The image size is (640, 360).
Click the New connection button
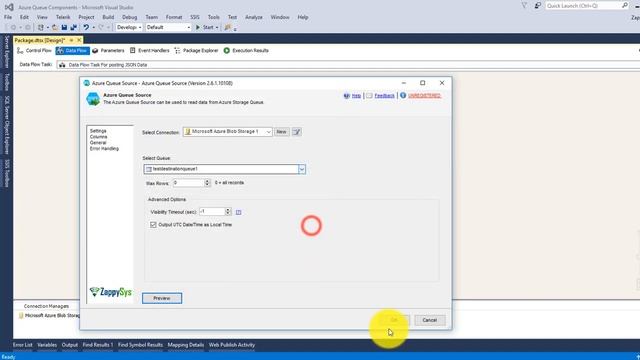(281, 132)
